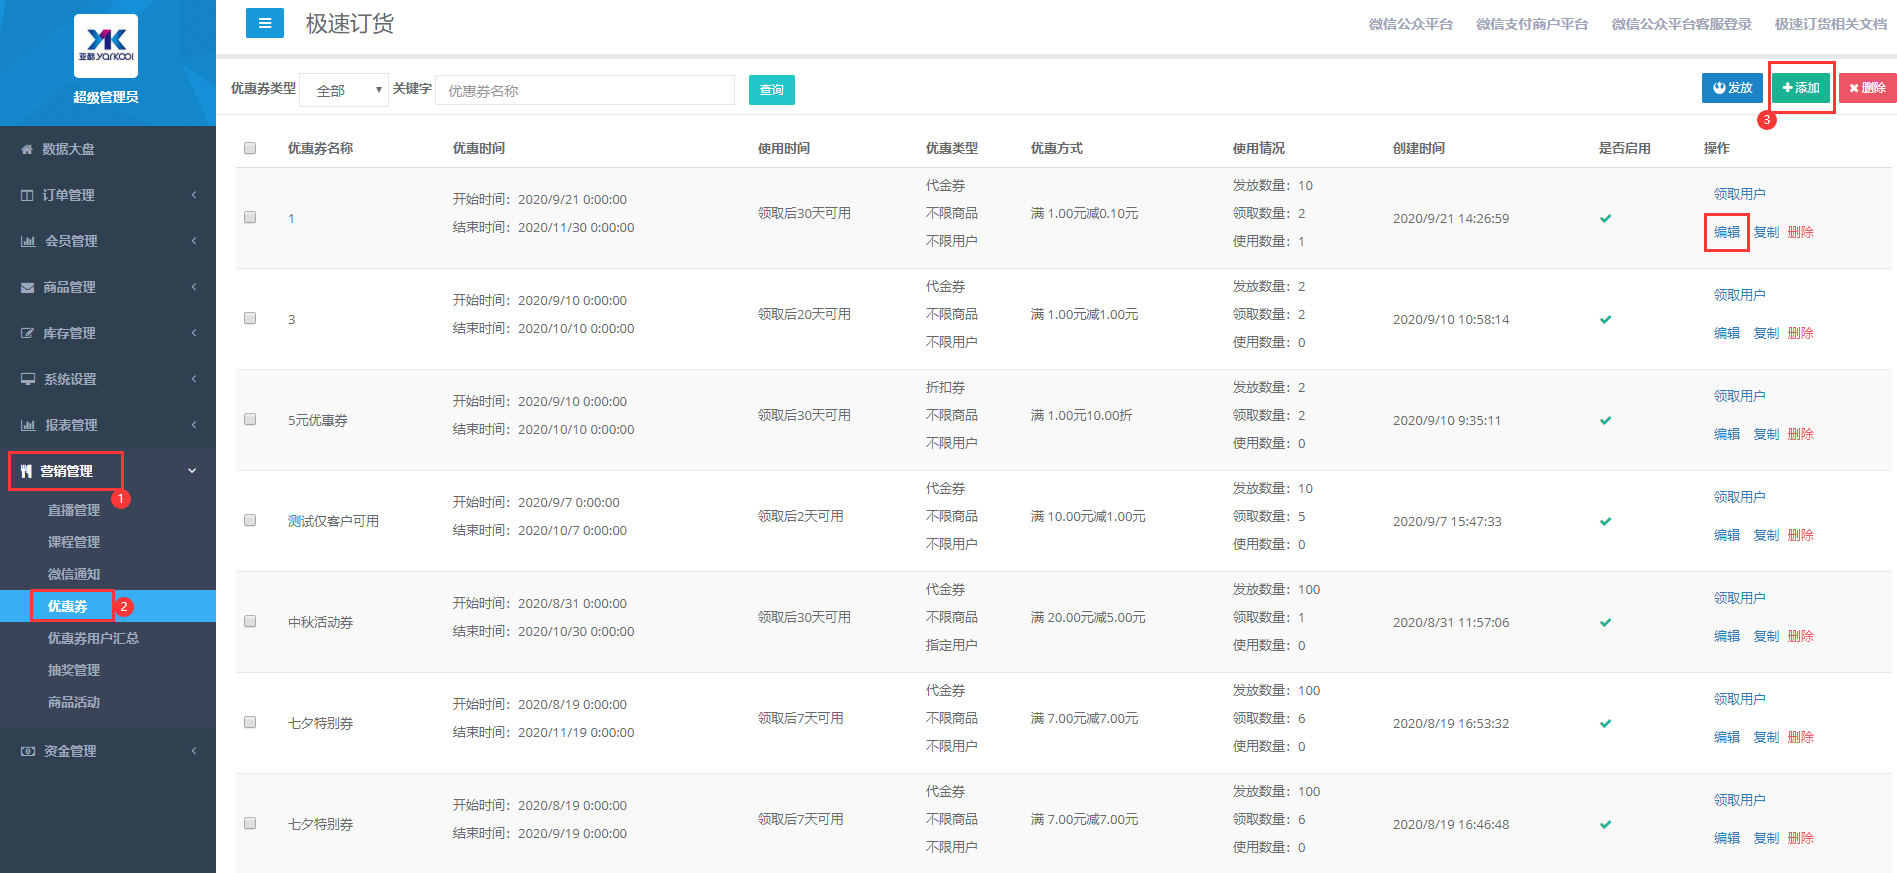The width and height of the screenshot is (1897, 873).
Task: Click enabled checkmark for 5元优惠券
Action: click(1605, 420)
